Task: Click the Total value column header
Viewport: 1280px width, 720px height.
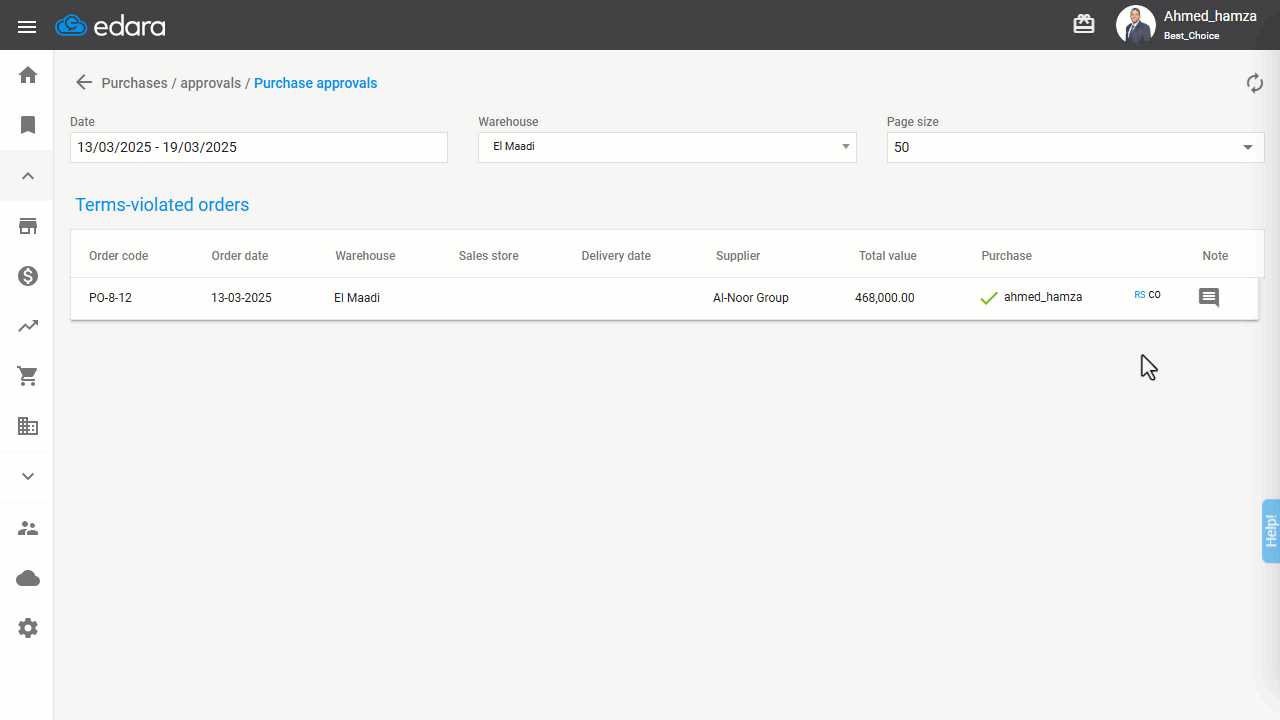Action: (888, 256)
